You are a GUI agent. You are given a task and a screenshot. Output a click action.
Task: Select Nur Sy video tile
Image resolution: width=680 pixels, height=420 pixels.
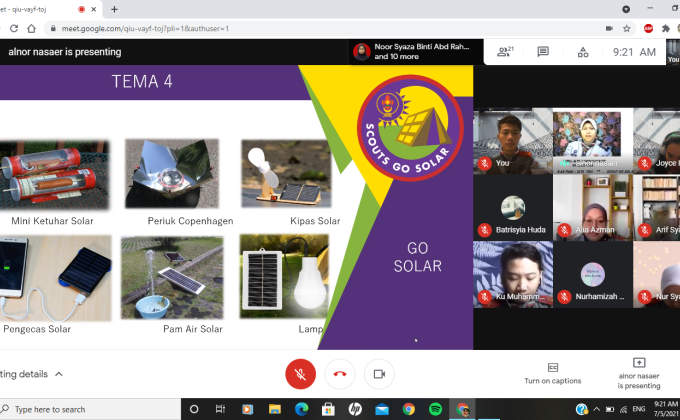tap(657, 275)
